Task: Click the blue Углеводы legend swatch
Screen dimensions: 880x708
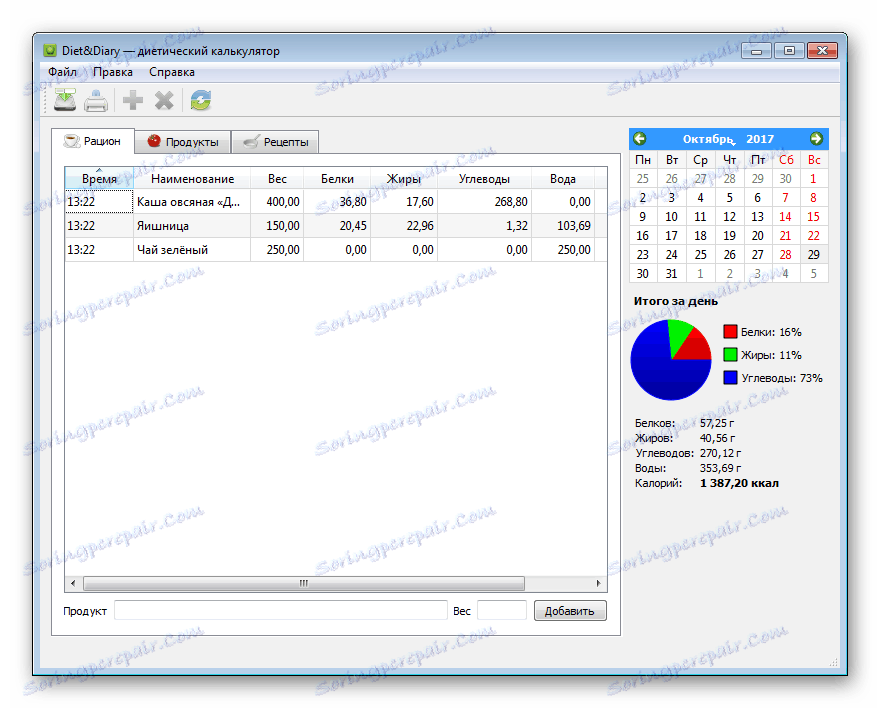Action: pos(730,378)
